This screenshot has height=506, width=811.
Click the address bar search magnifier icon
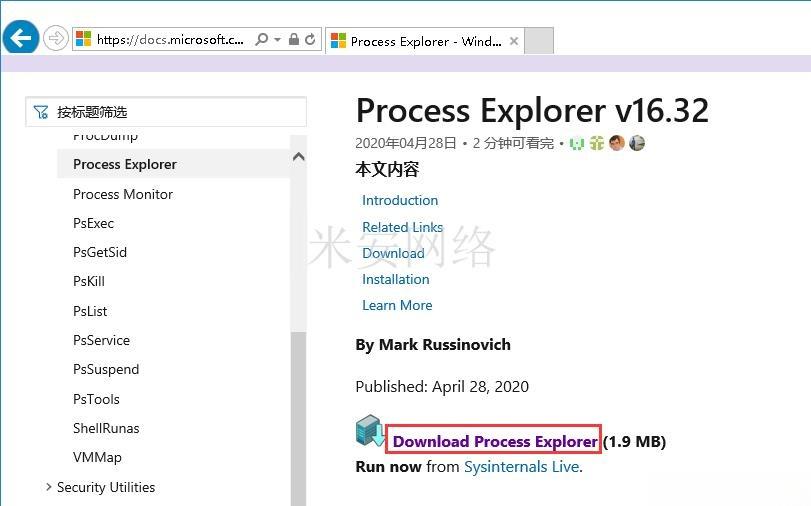262,39
